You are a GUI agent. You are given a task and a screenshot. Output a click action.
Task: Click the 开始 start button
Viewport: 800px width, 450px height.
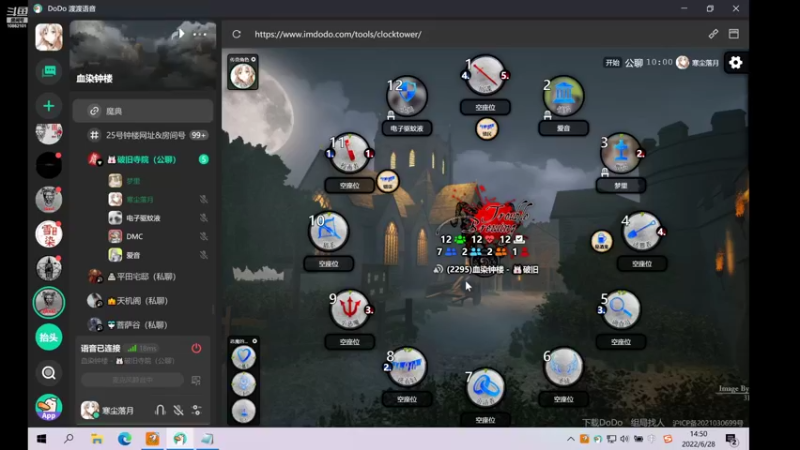pos(612,63)
